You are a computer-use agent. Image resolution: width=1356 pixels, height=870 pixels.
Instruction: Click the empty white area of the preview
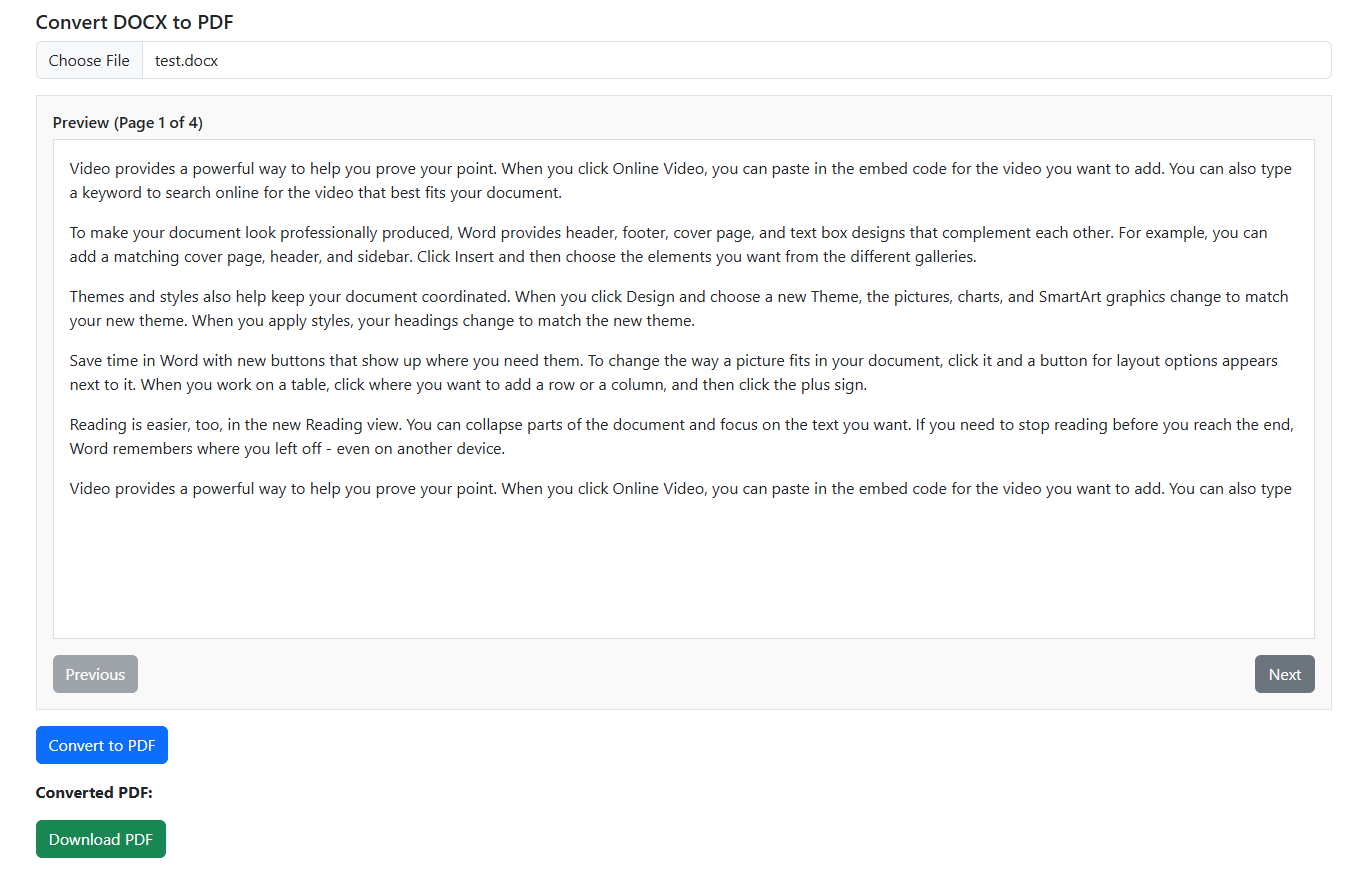click(x=683, y=570)
